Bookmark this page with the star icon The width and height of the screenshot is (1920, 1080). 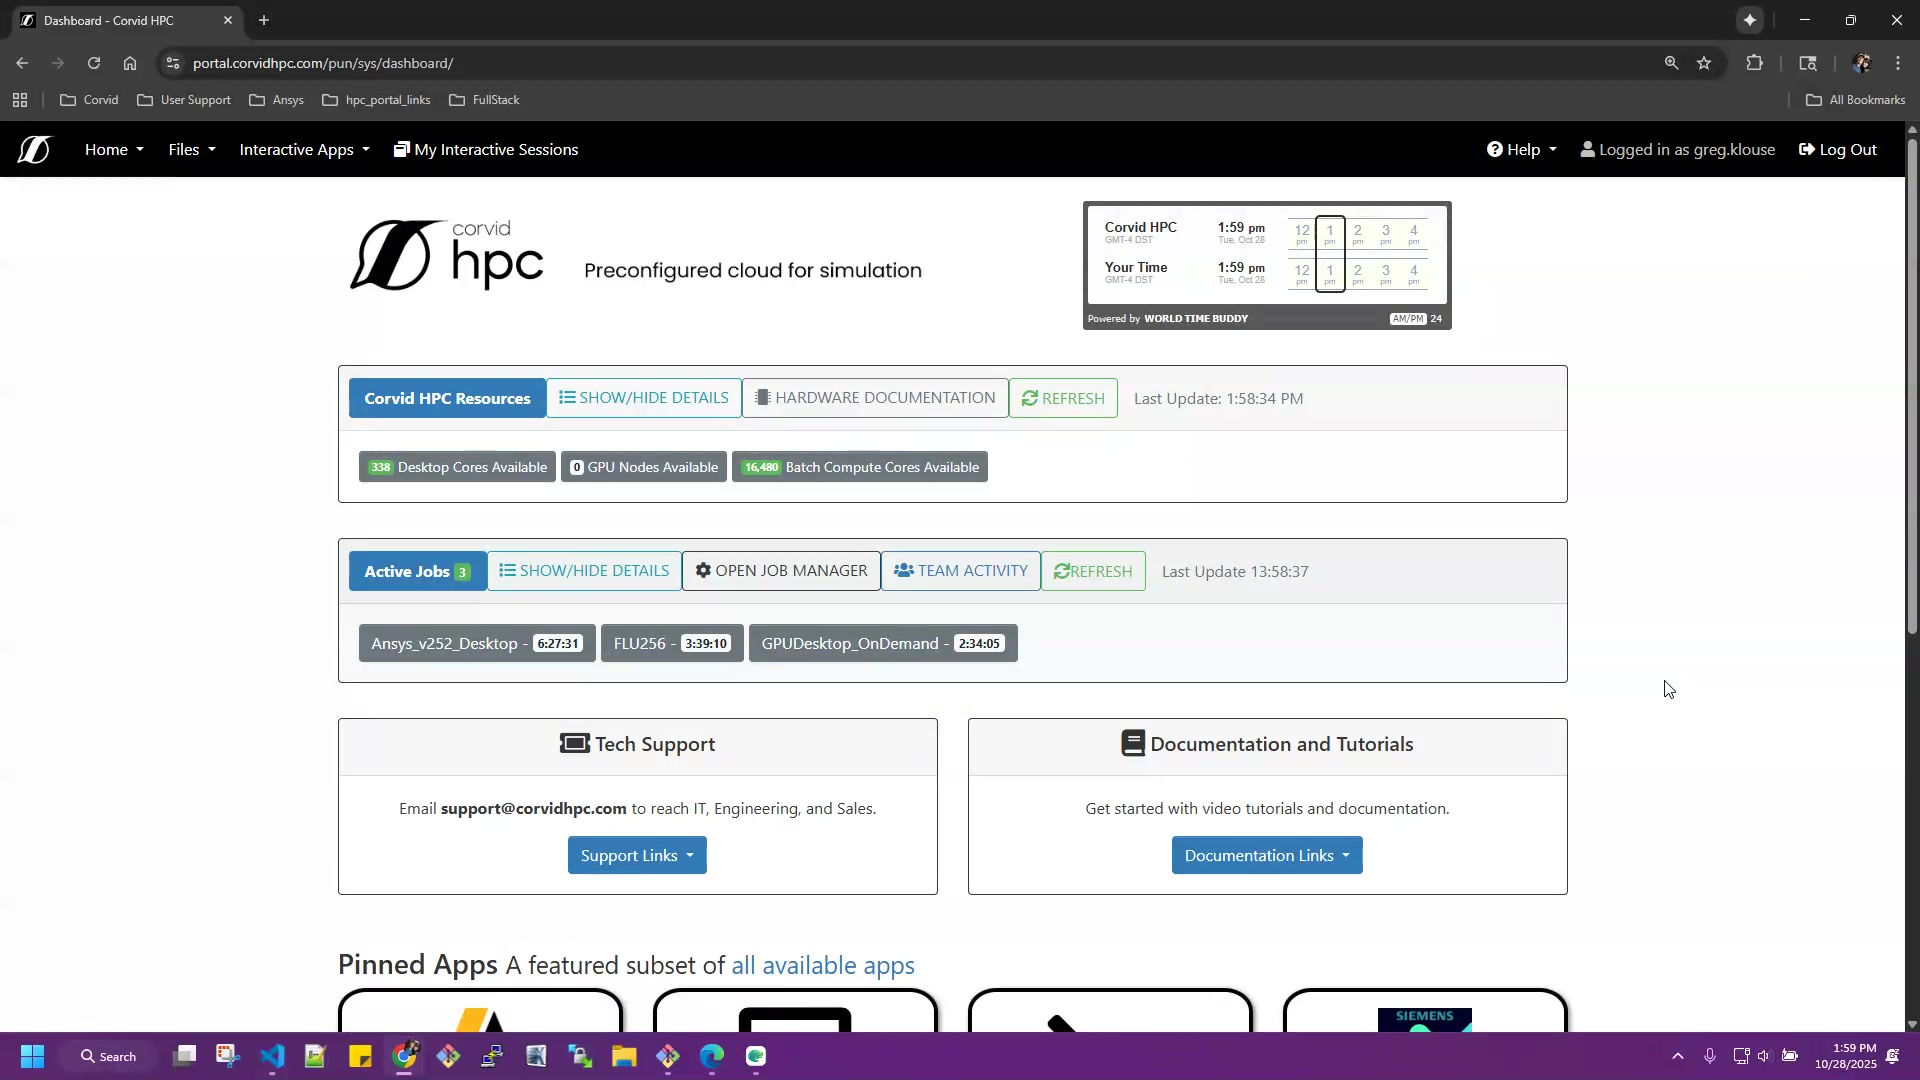tap(1704, 63)
